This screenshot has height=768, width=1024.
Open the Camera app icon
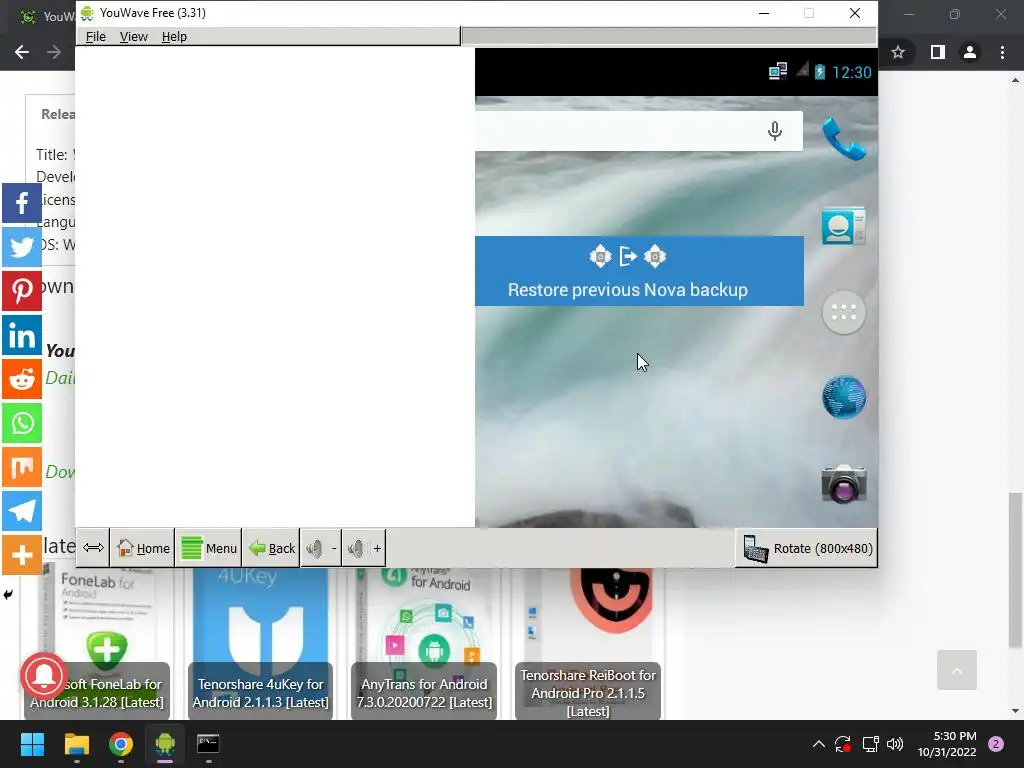point(844,483)
